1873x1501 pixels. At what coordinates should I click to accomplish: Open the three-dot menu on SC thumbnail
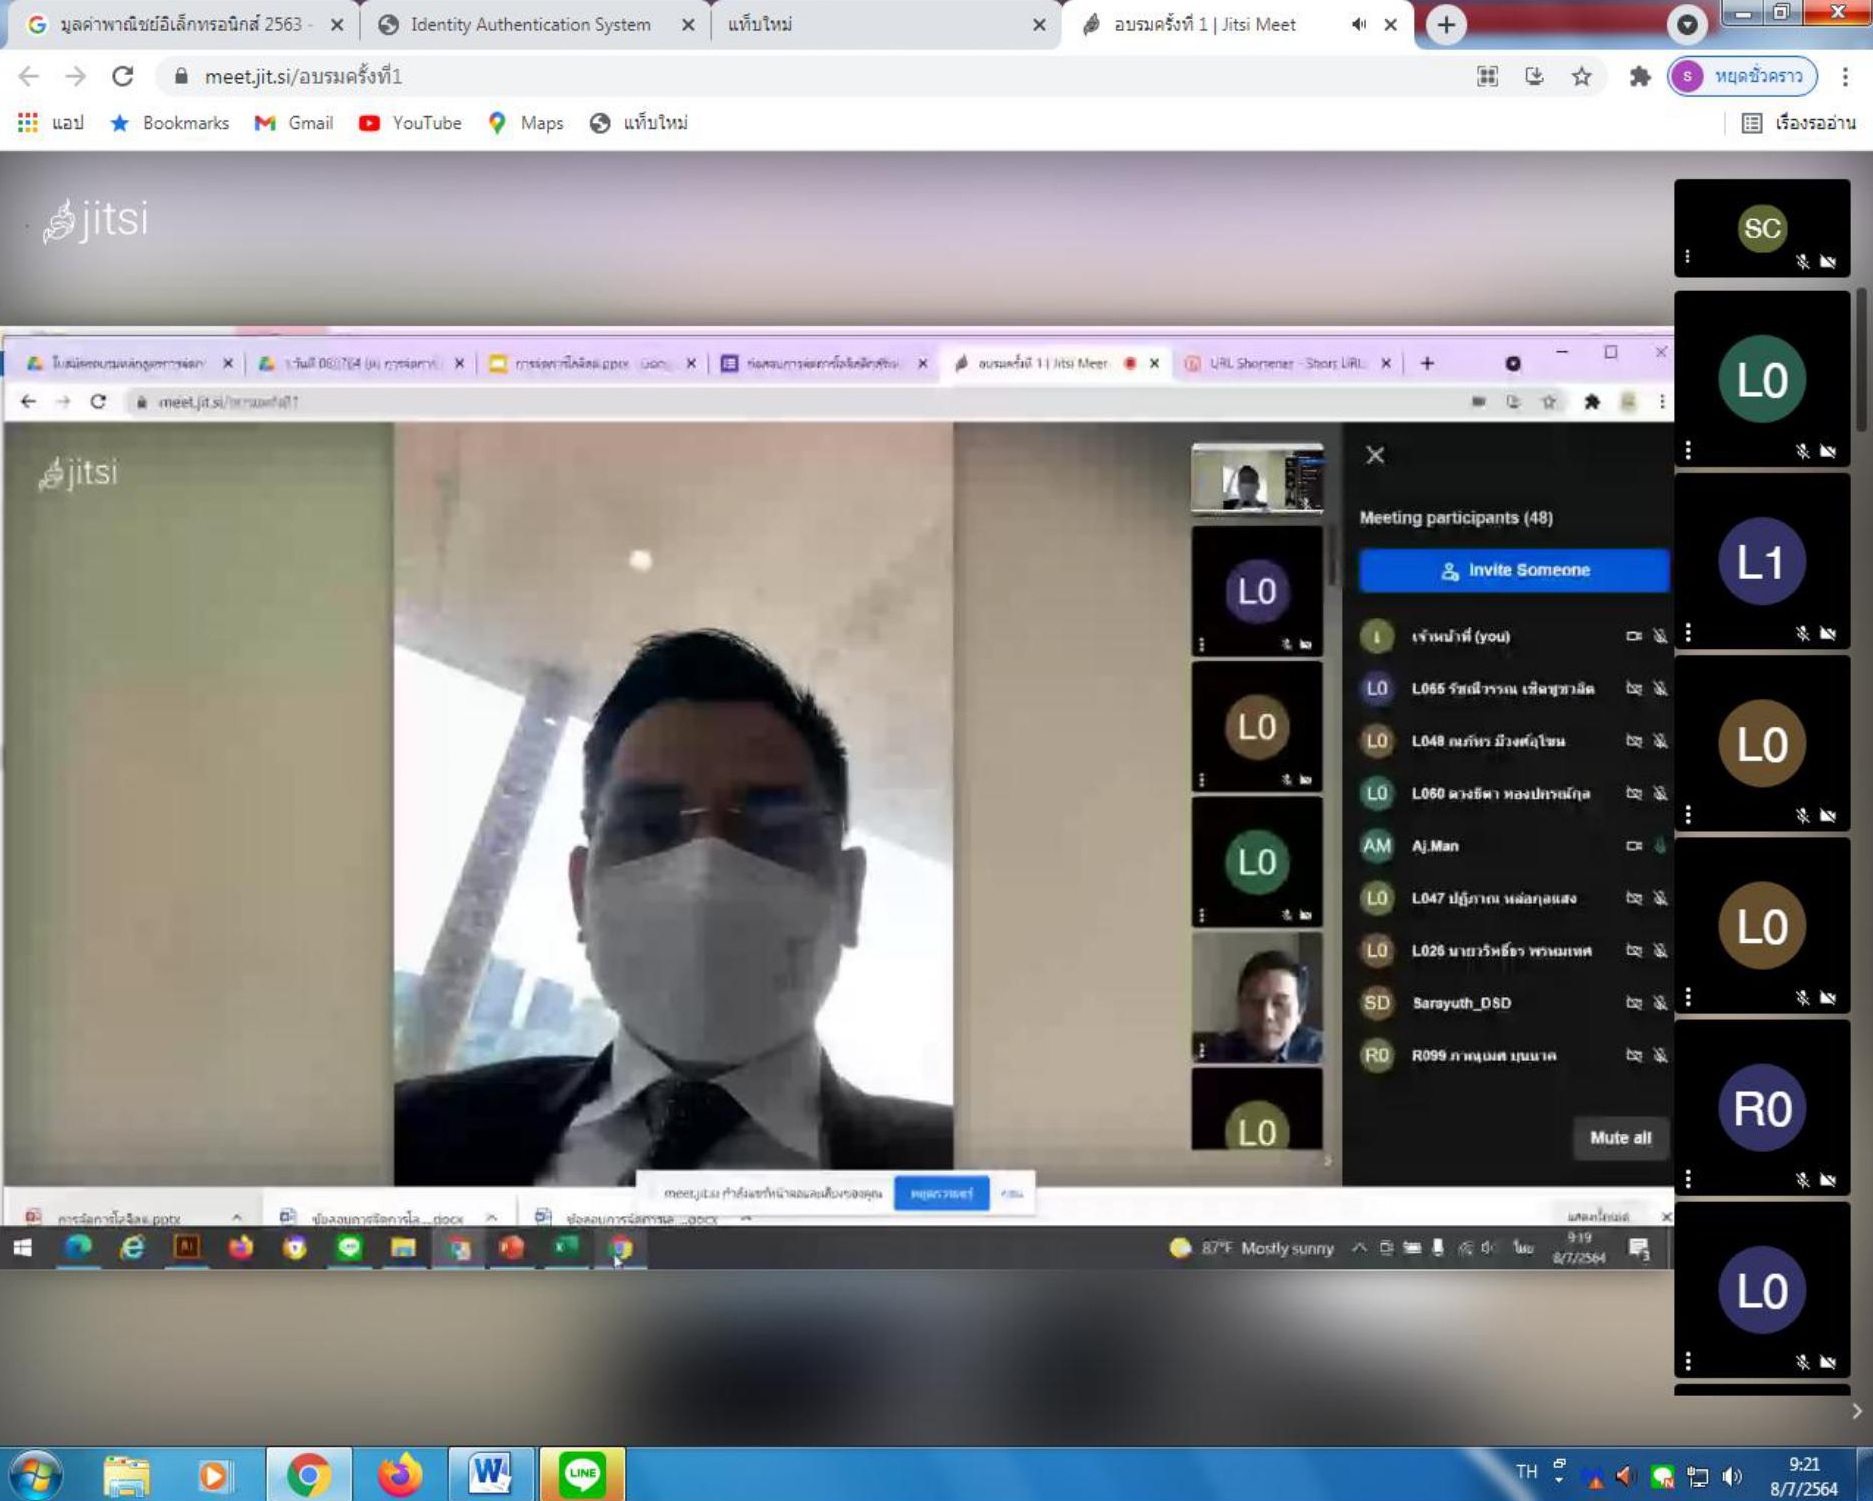click(x=1688, y=257)
